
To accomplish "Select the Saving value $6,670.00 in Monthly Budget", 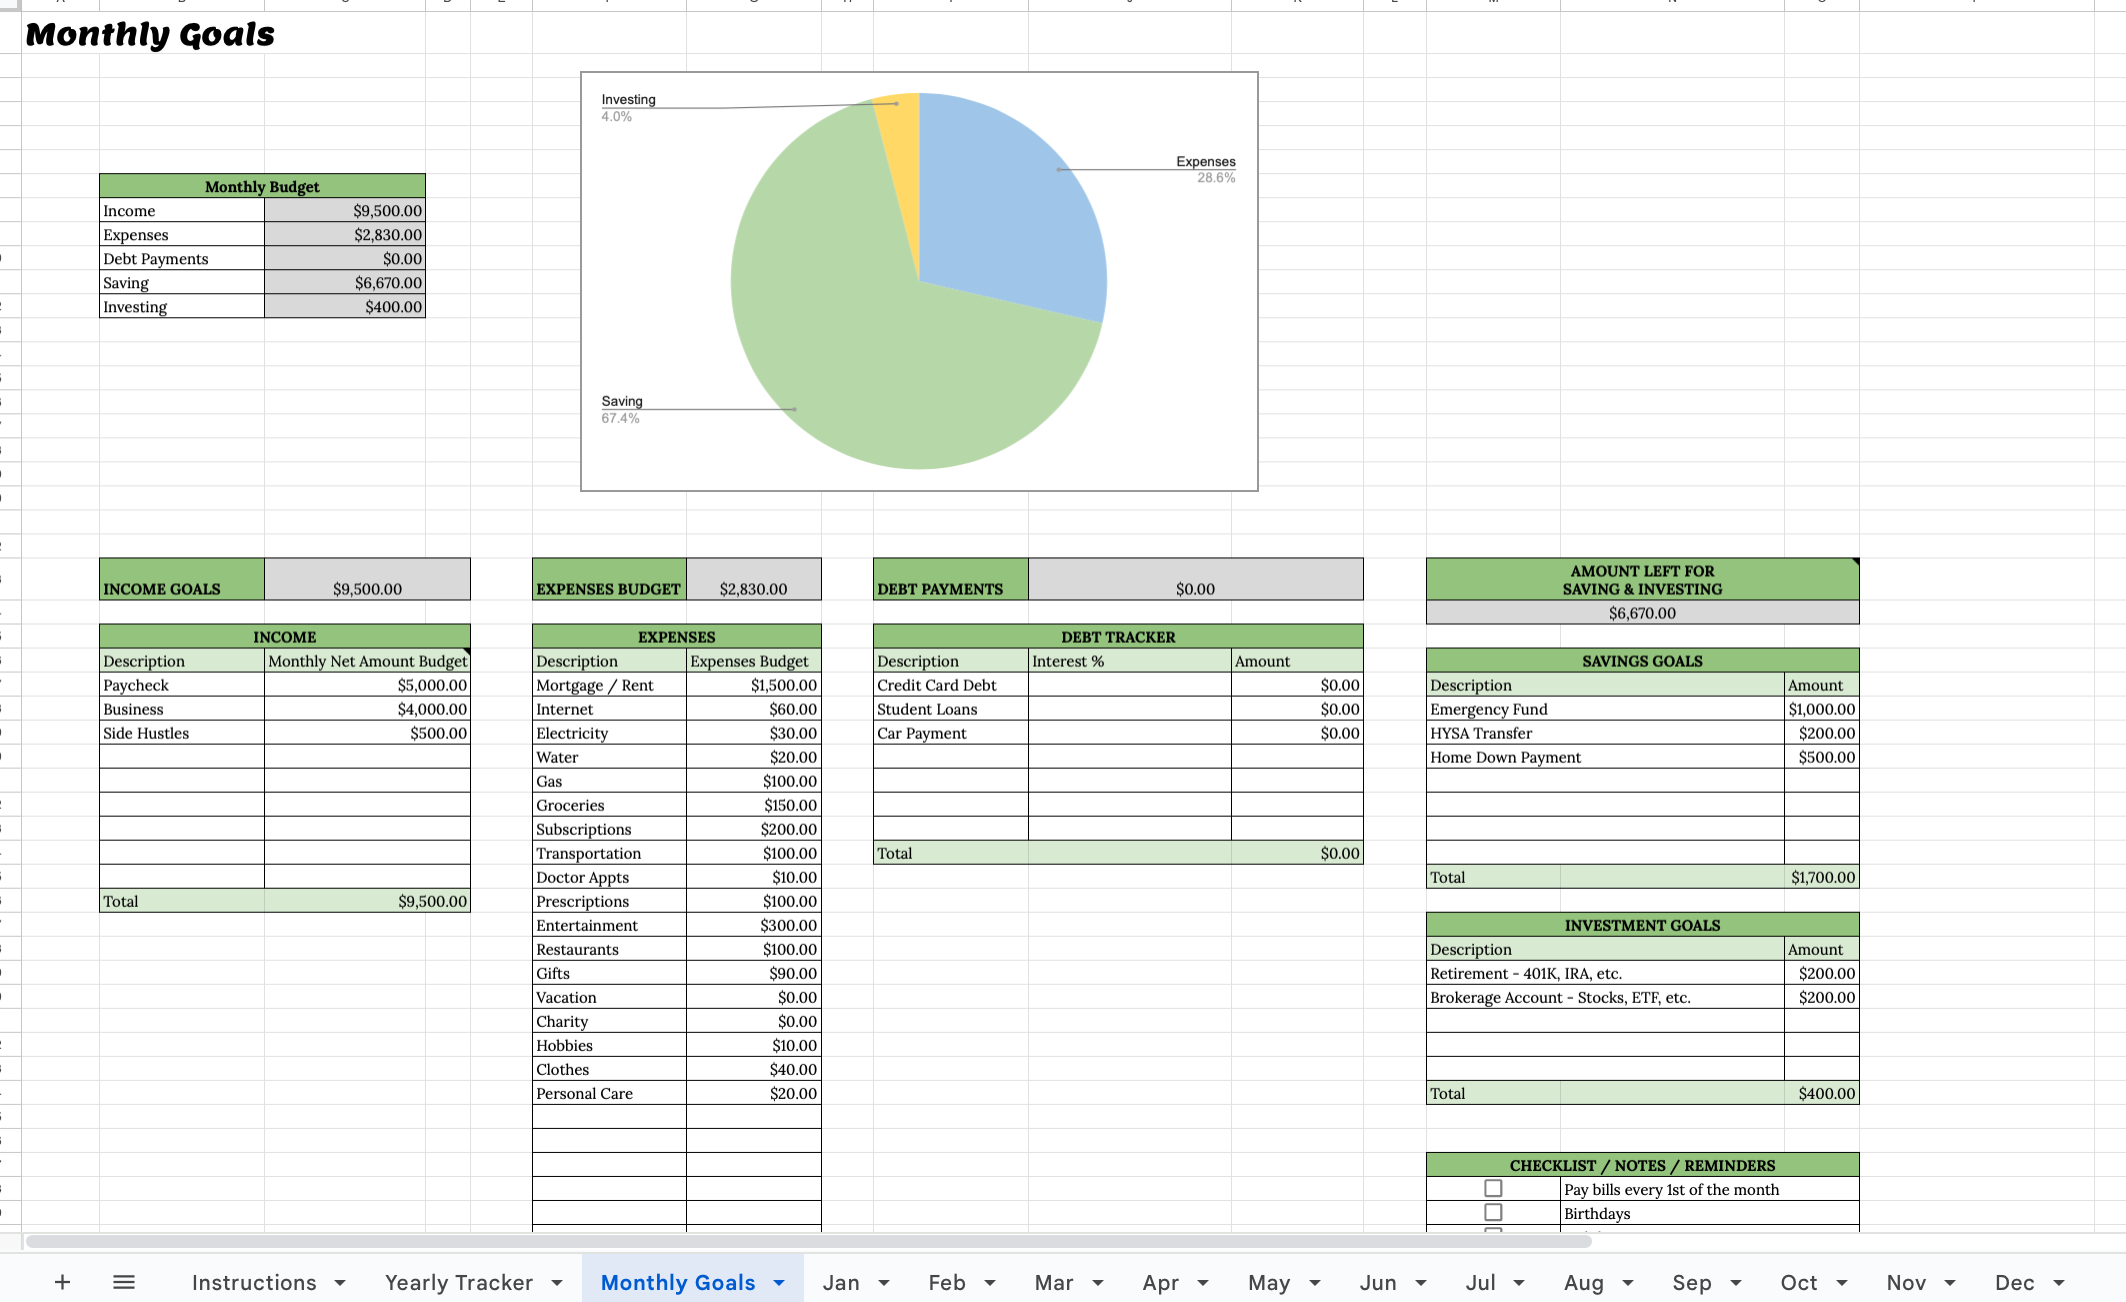I will pos(345,282).
